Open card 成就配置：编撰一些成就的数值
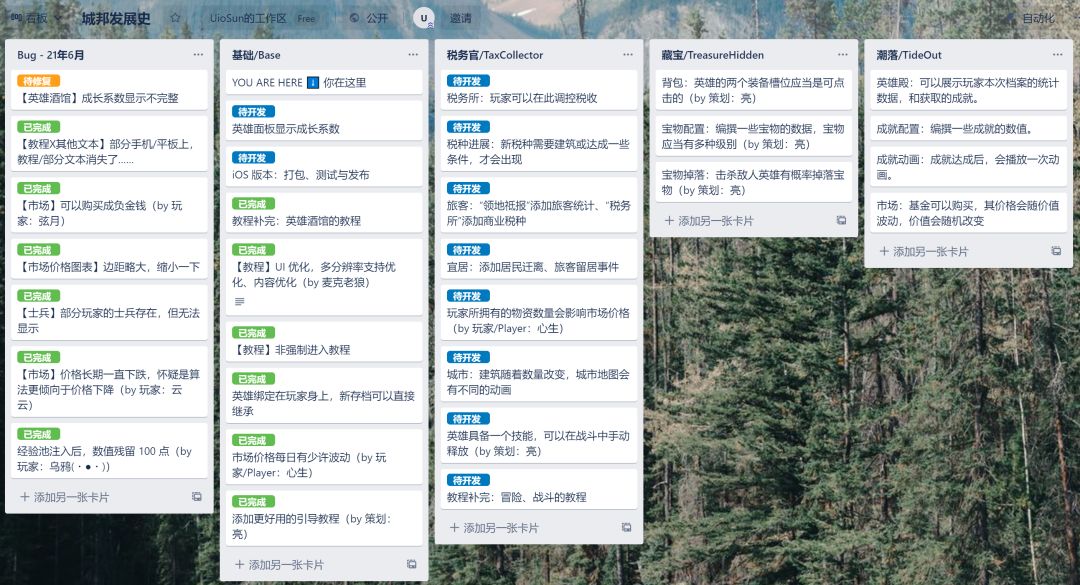1080x585 pixels. [968, 129]
